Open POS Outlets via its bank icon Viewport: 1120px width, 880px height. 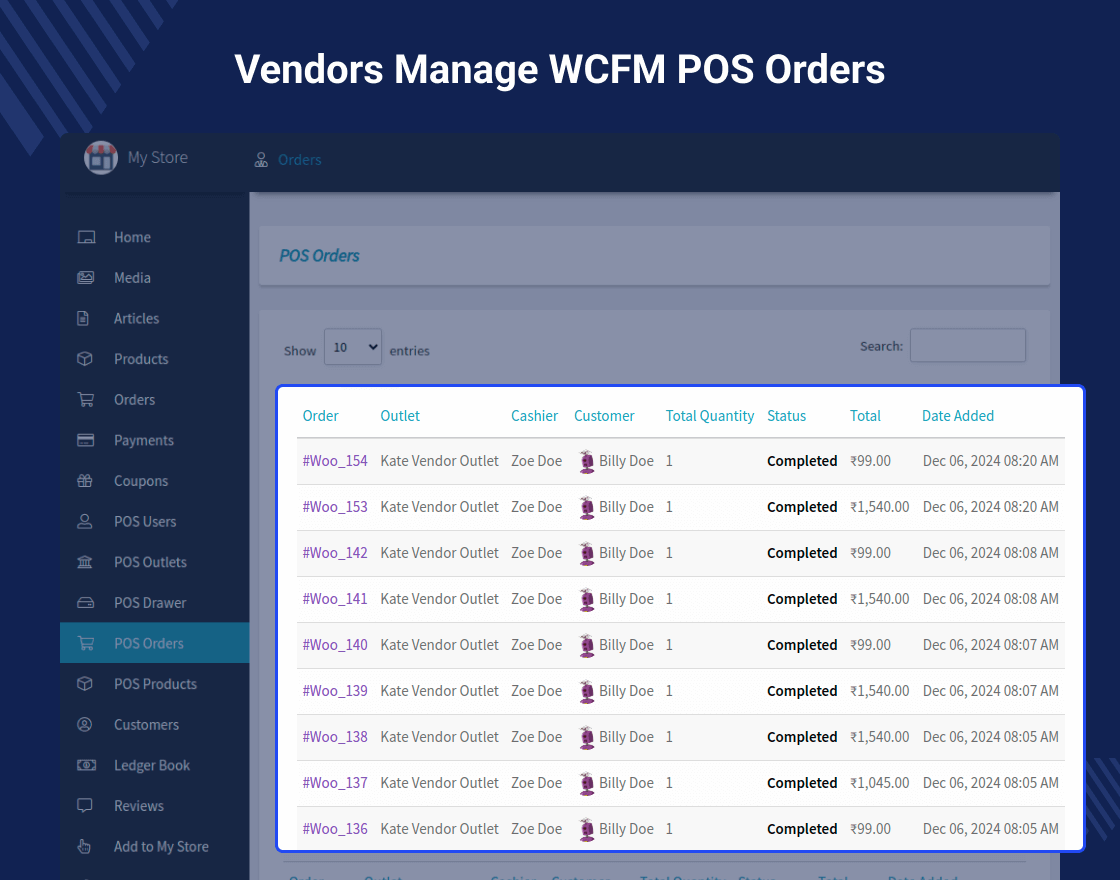(86, 562)
